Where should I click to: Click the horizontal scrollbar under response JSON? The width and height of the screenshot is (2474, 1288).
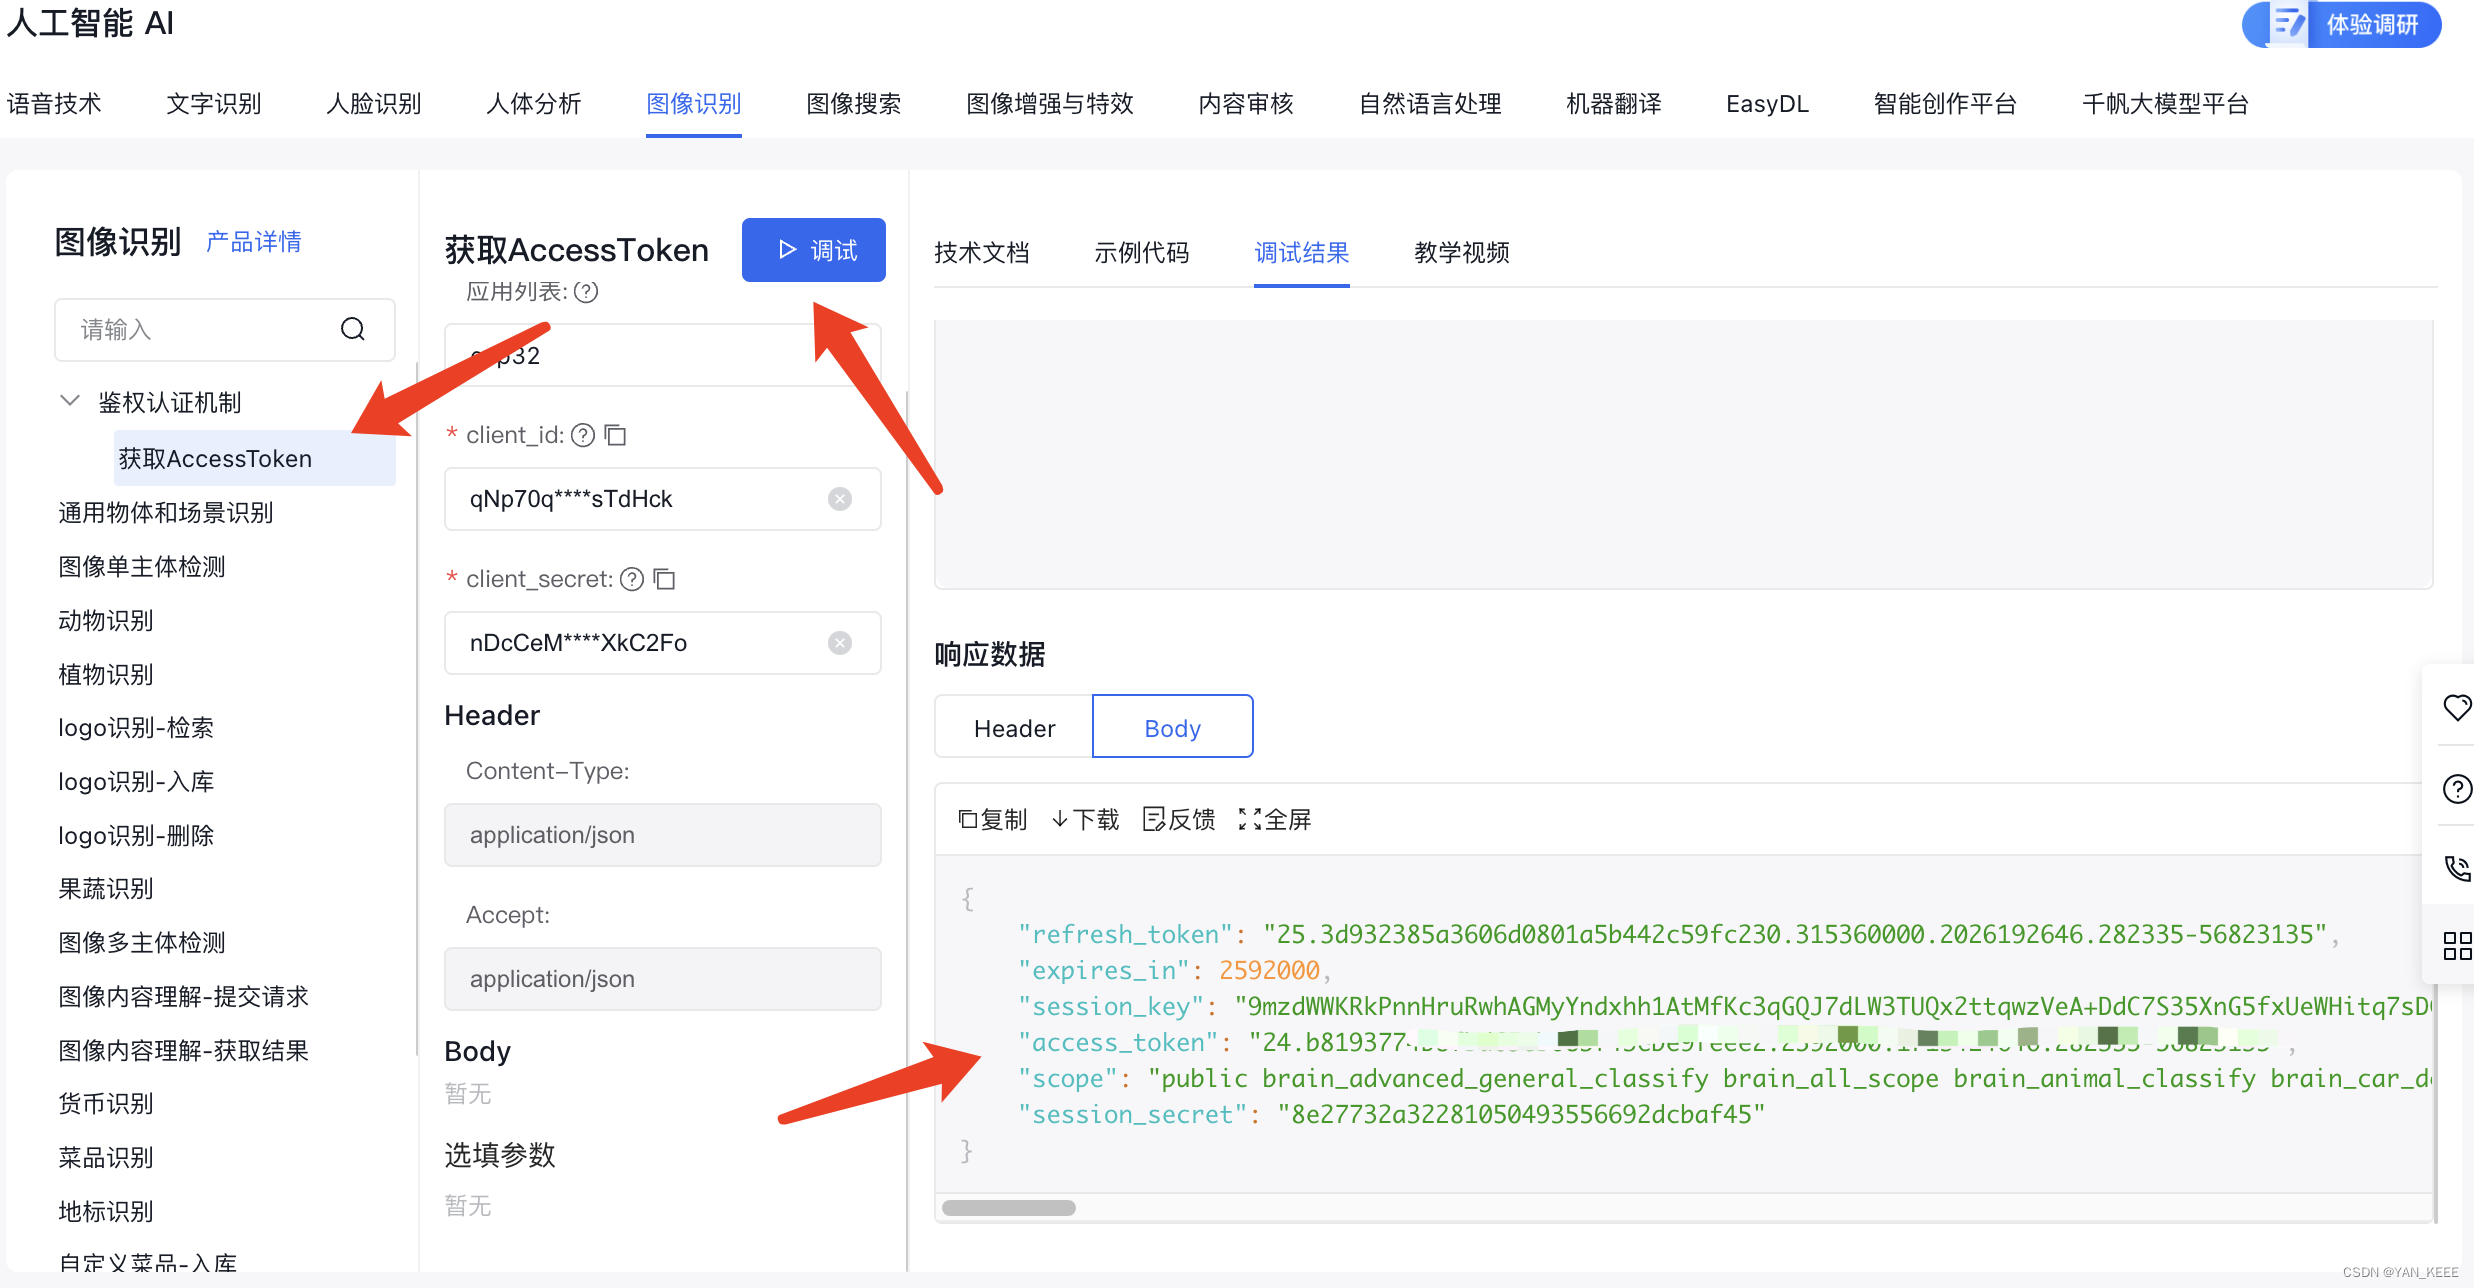click(x=1008, y=1208)
